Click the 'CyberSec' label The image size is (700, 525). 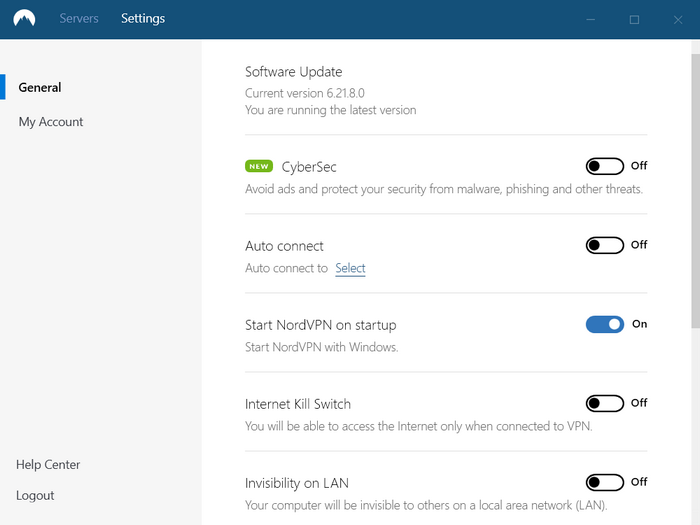(309, 167)
